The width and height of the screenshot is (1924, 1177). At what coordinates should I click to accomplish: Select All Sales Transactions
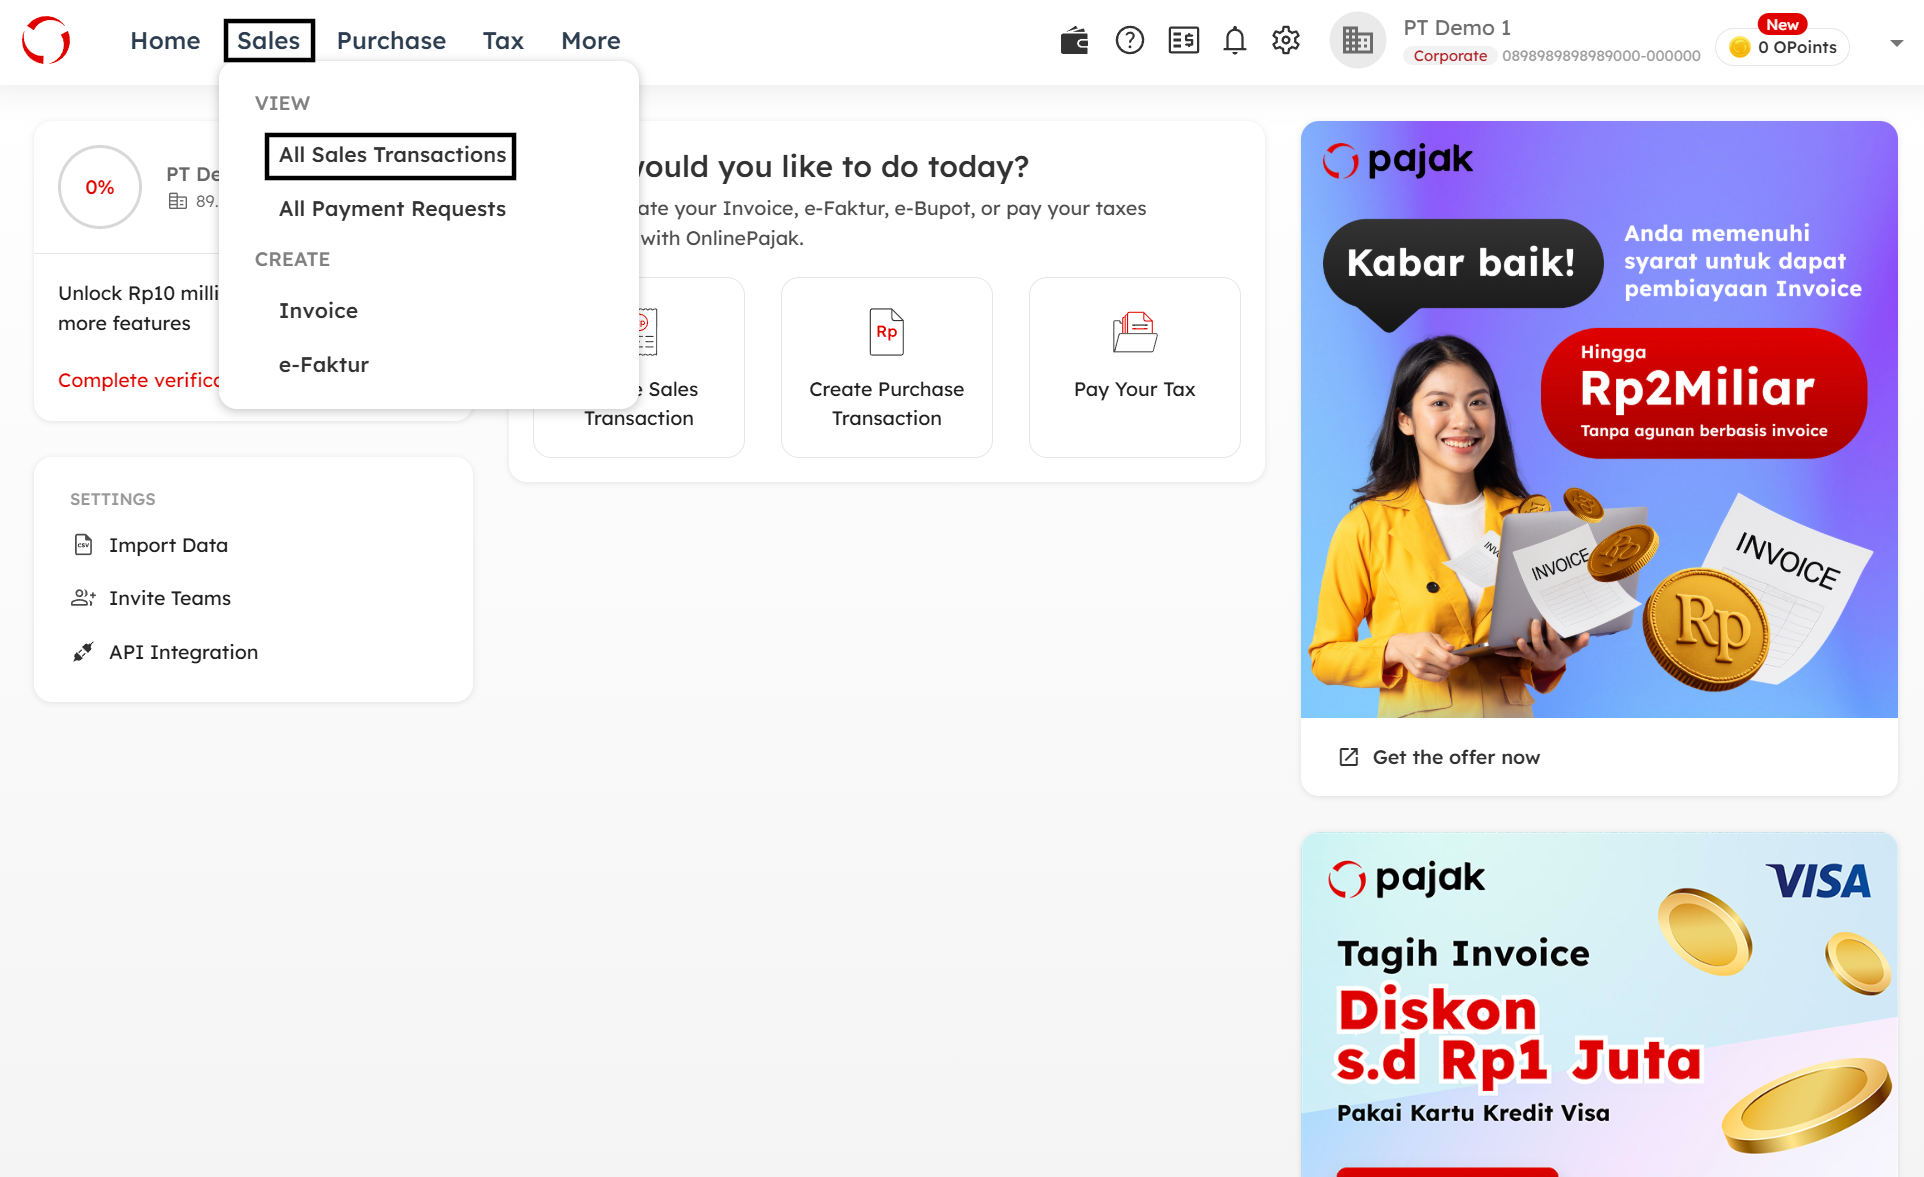click(391, 155)
